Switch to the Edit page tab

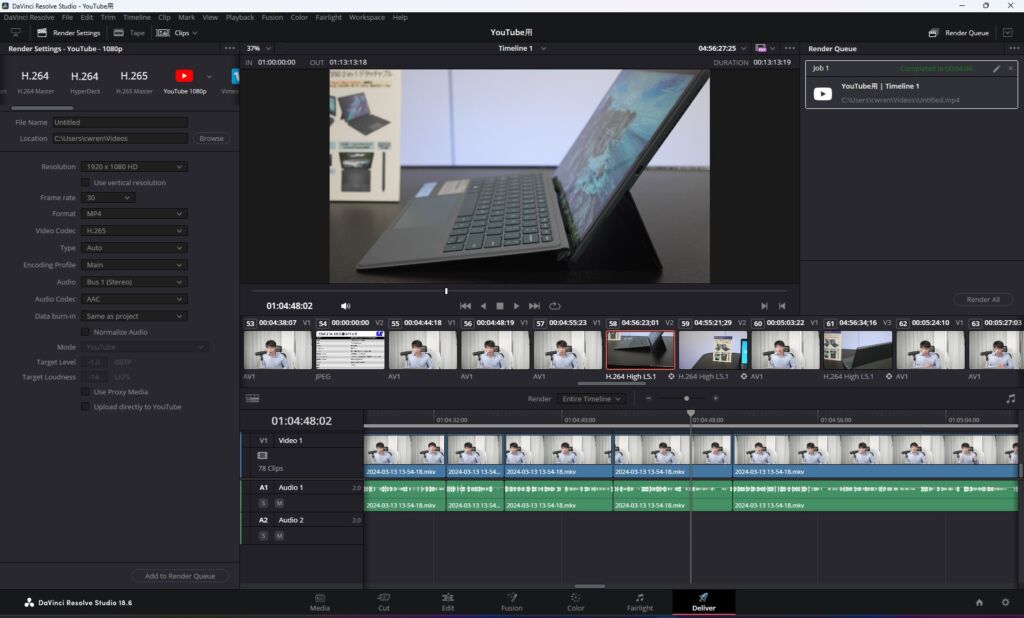(447, 602)
